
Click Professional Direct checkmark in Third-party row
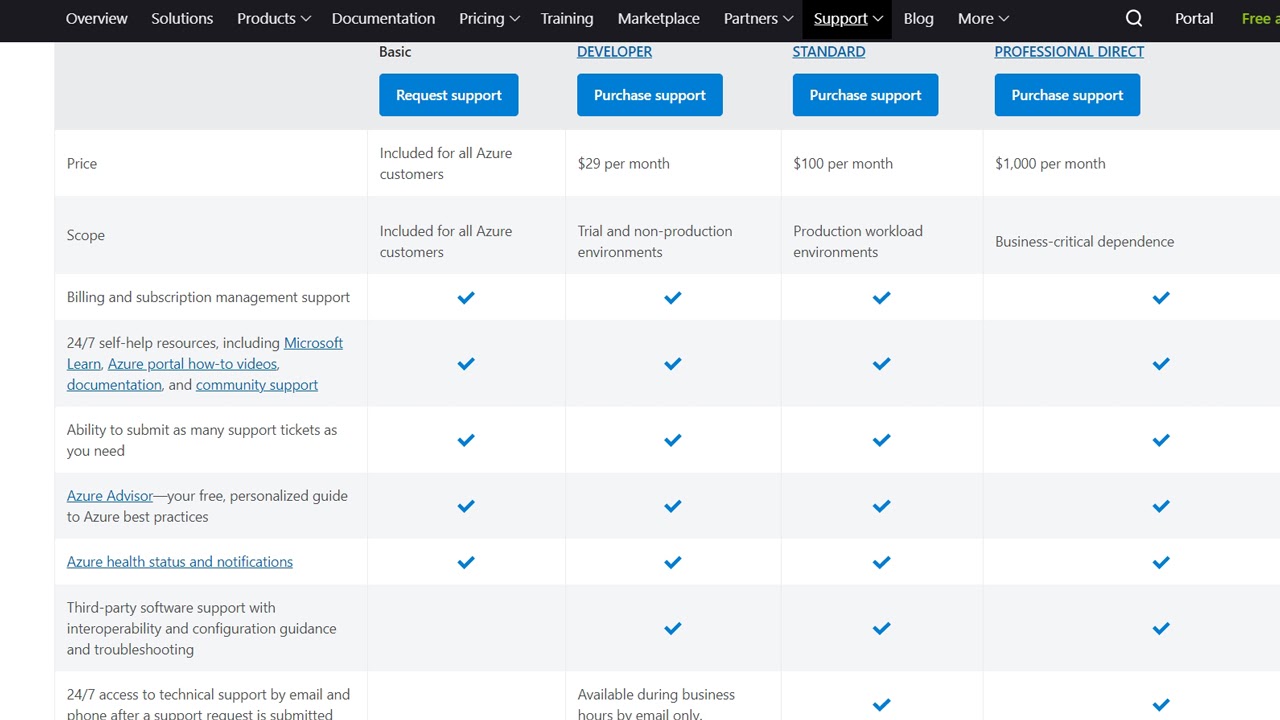tap(1161, 628)
